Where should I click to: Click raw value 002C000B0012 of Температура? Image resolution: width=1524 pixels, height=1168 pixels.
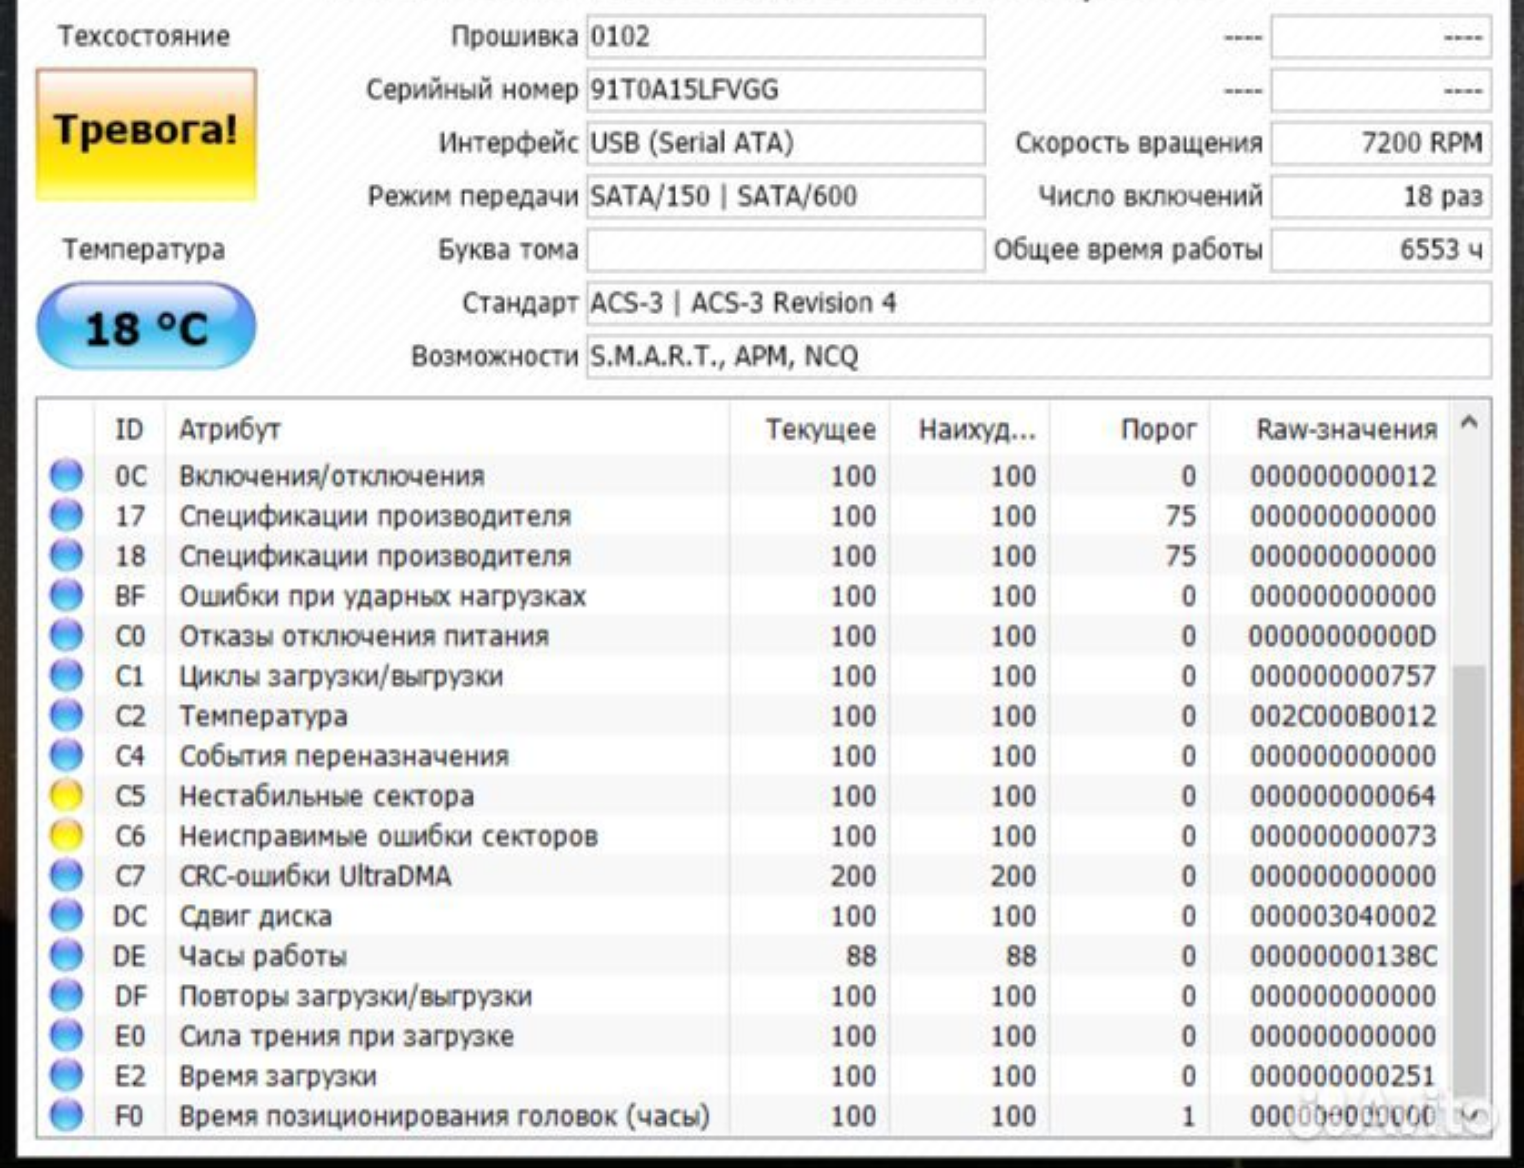coord(1343,716)
